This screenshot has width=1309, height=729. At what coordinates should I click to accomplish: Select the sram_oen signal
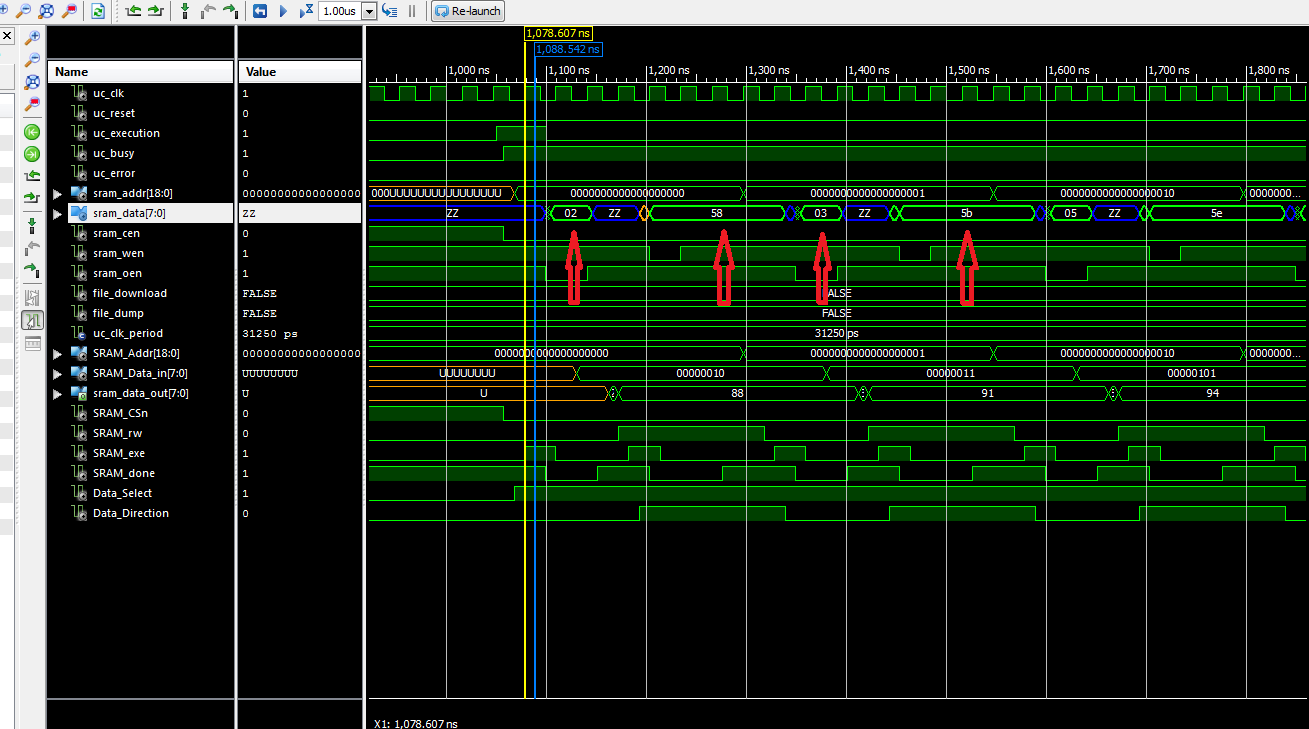click(117, 273)
